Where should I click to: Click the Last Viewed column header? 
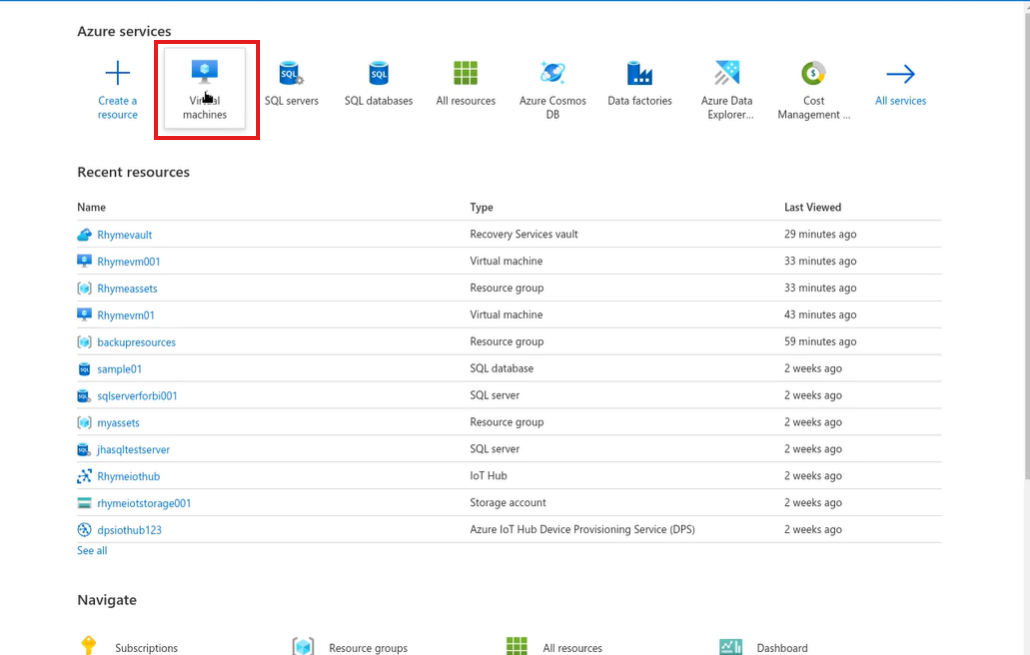[813, 207]
